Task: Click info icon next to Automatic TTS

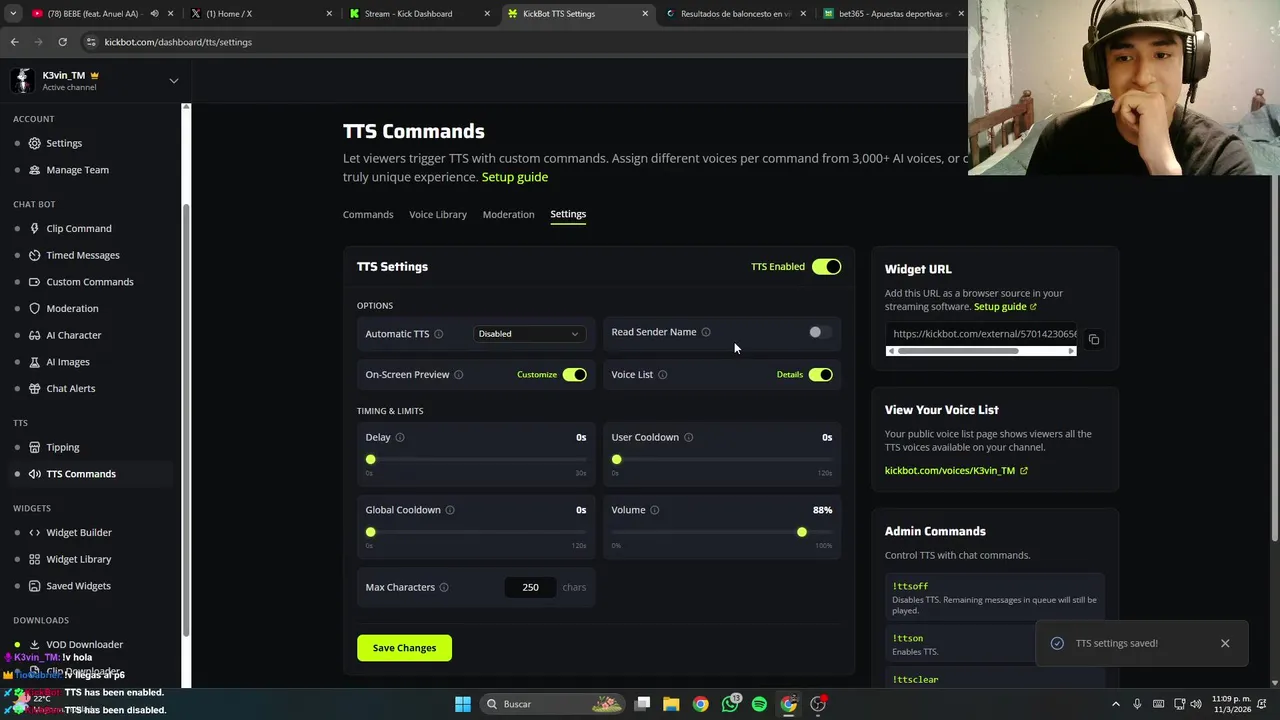Action: click(x=438, y=334)
